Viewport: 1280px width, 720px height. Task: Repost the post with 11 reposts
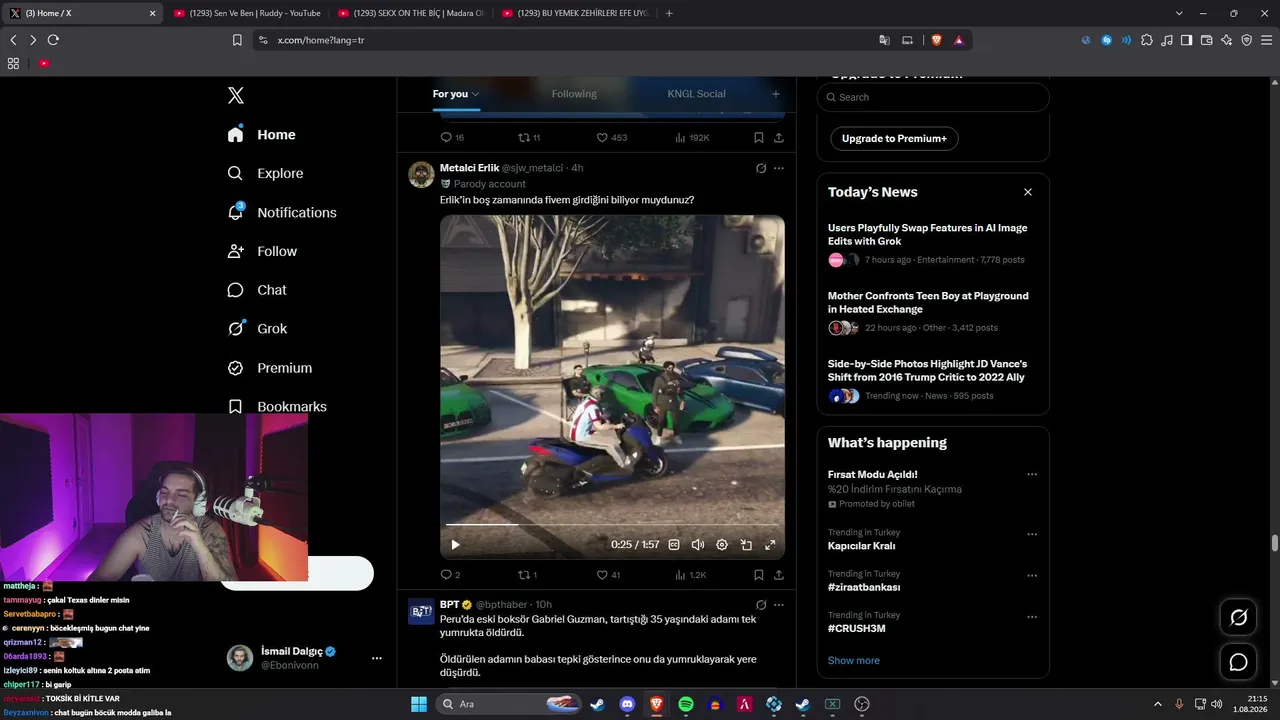pos(529,138)
